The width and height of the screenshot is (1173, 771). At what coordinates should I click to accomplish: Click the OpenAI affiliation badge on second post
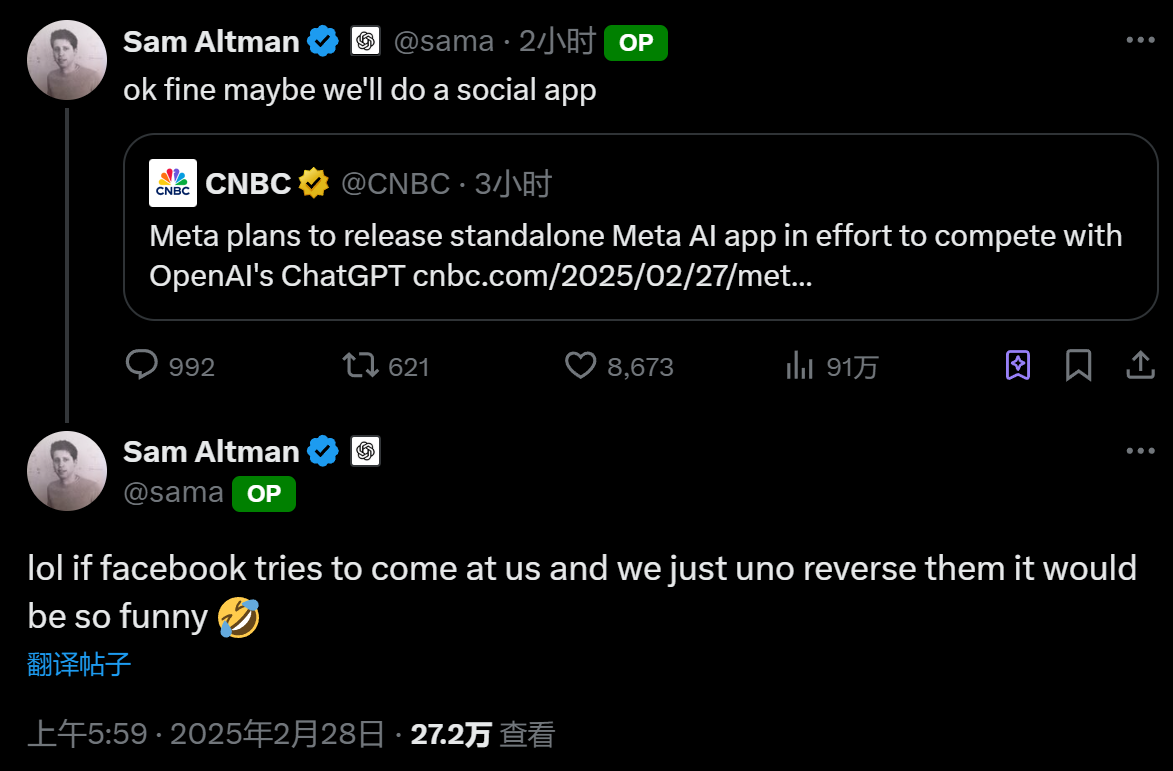tap(365, 451)
